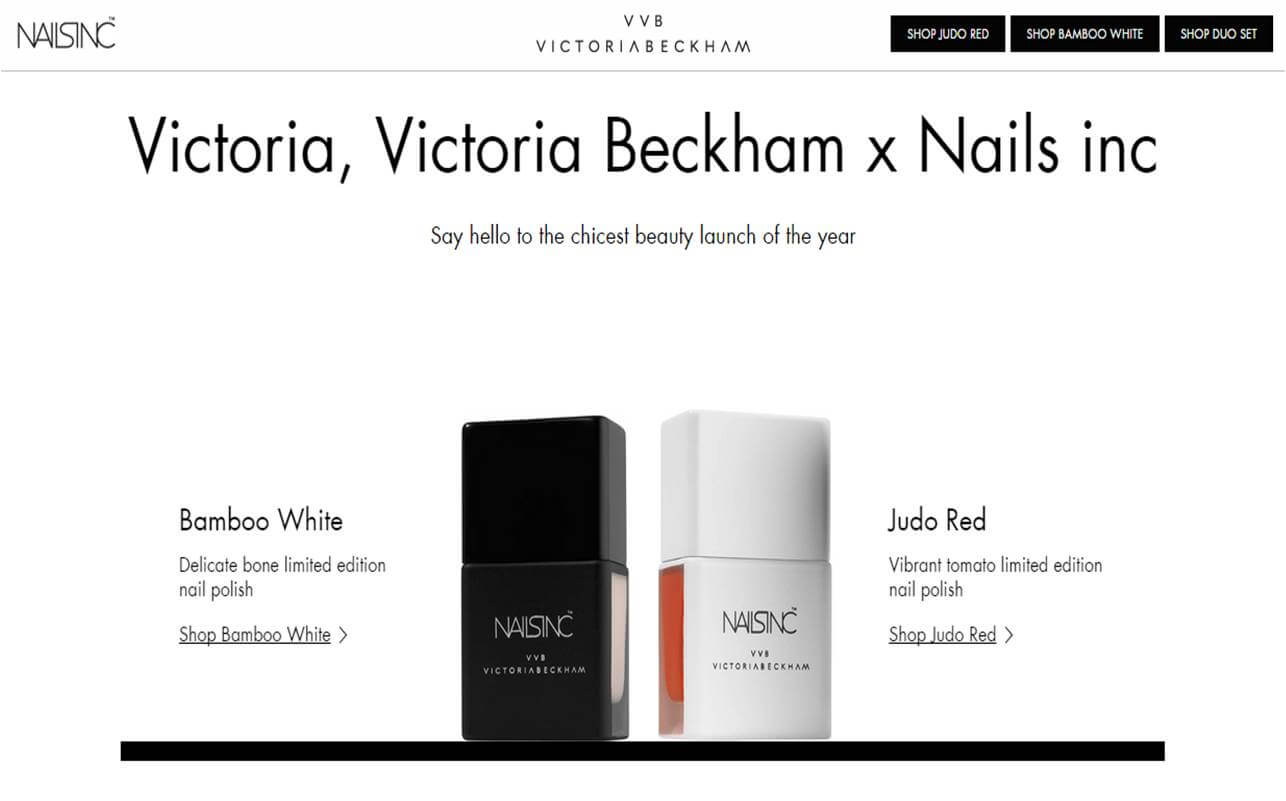The width and height of the screenshot is (1286, 801).
Task: Select the white nail polish bottle image
Action: (745, 575)
